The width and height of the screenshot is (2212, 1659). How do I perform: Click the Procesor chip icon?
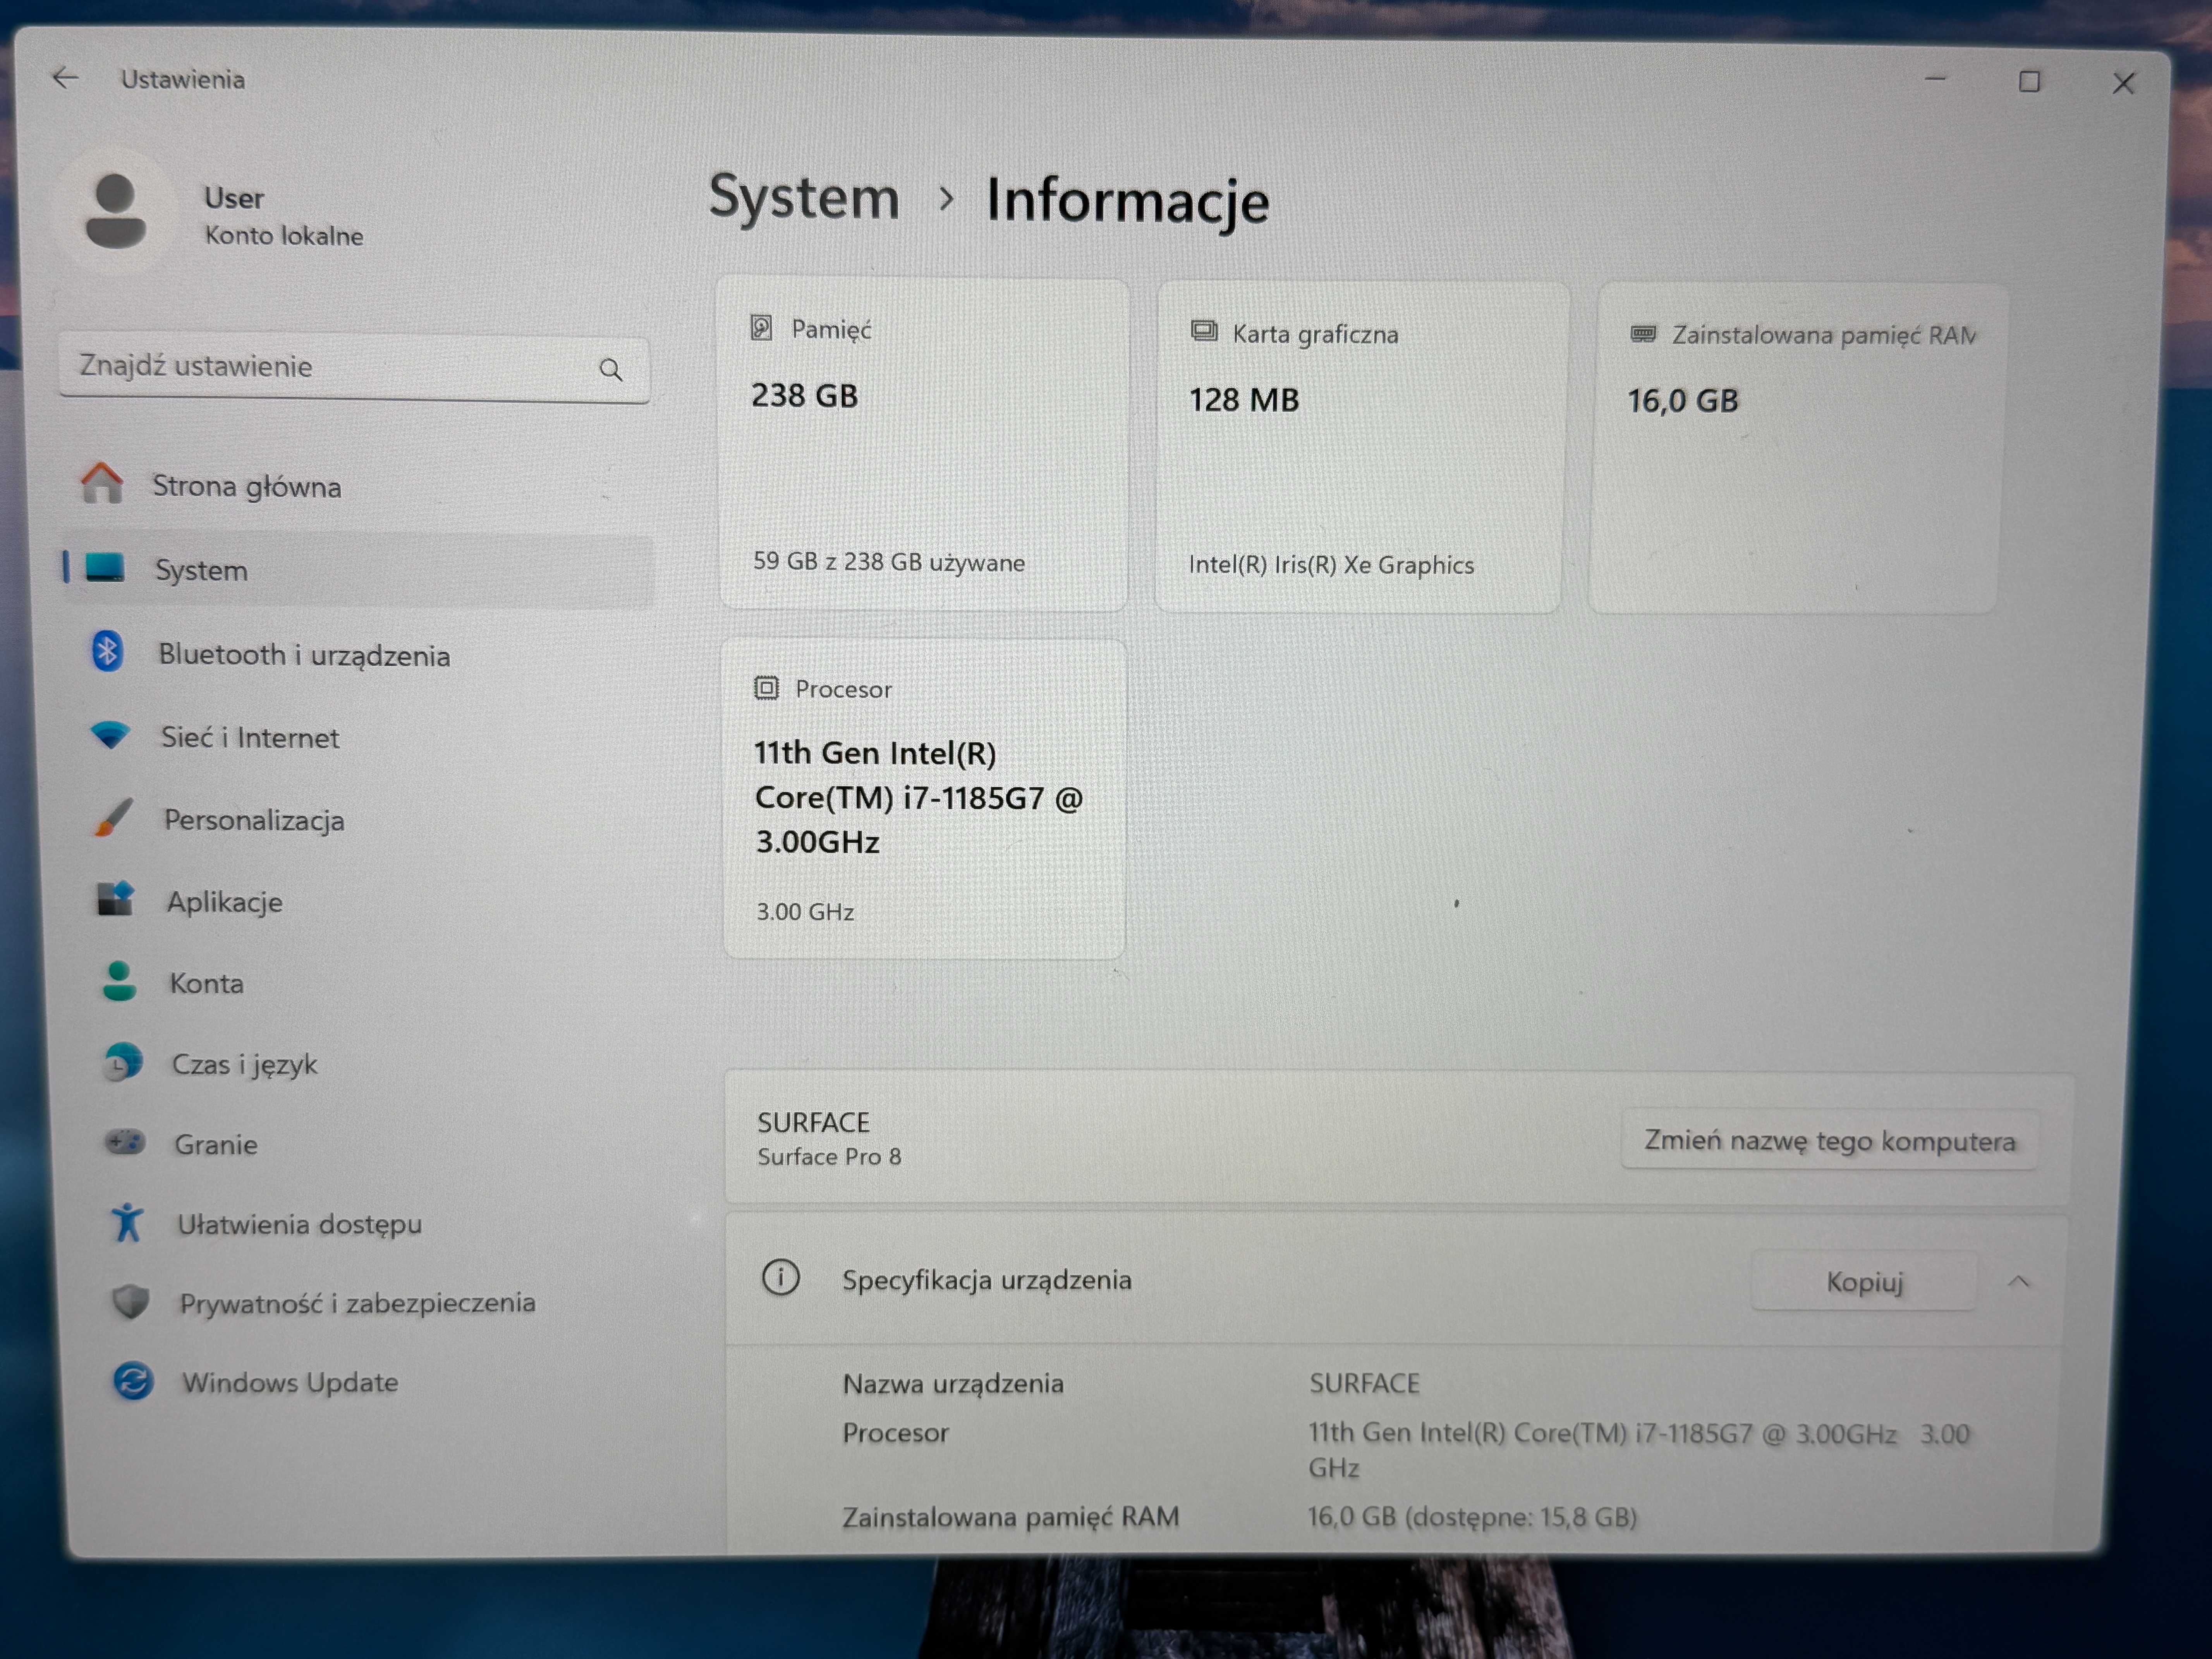[x=766, y=688]
